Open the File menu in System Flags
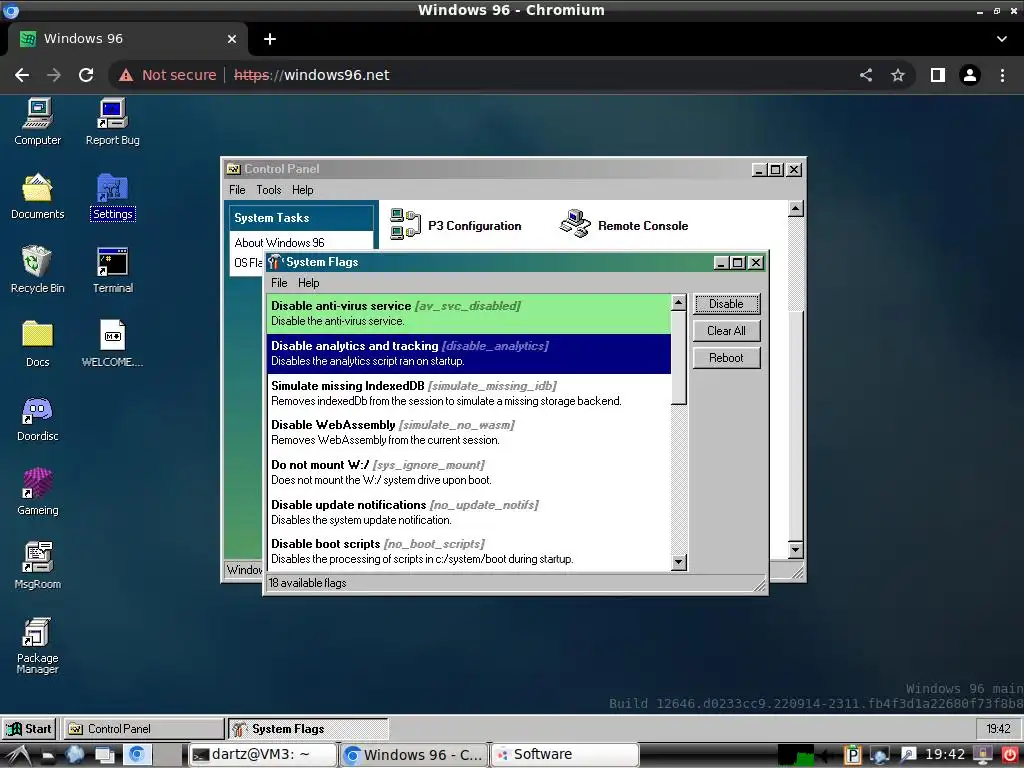 click(x=279, y=283)
